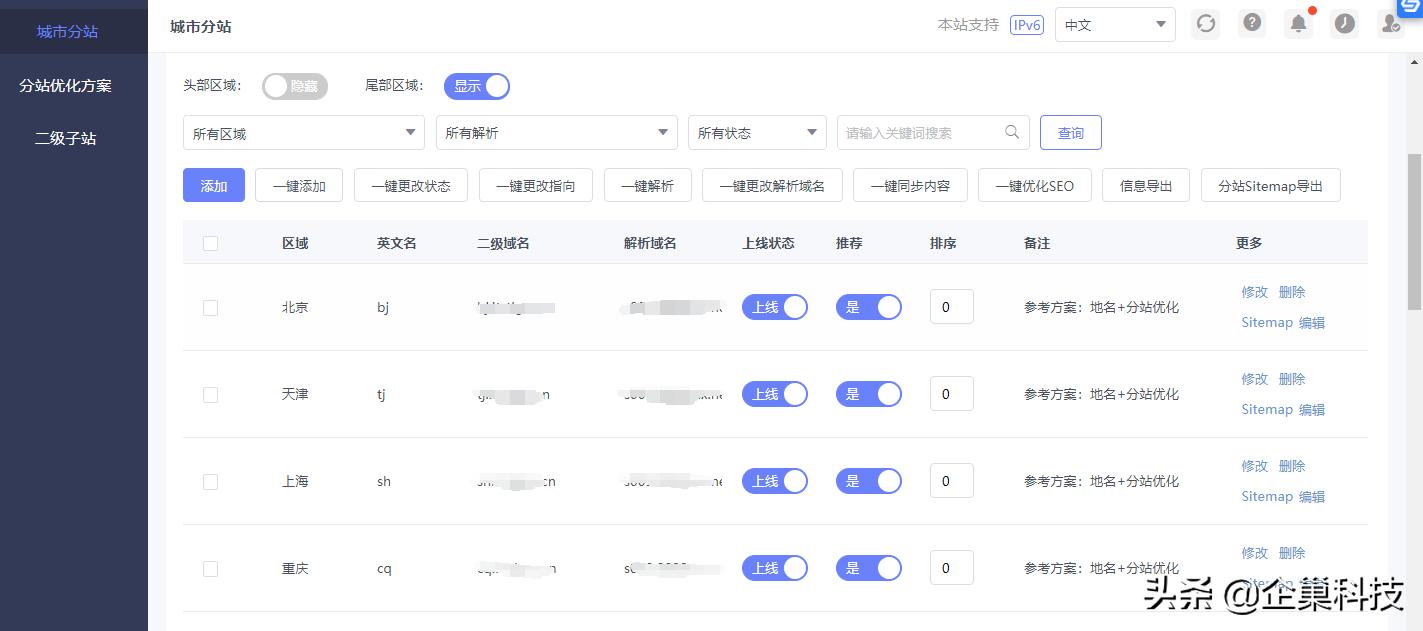Image resolution: width=1423 pixels, height=631 pixels.
Task: Turn off the 尾部区域 display switch
Action: coord(477,86)
